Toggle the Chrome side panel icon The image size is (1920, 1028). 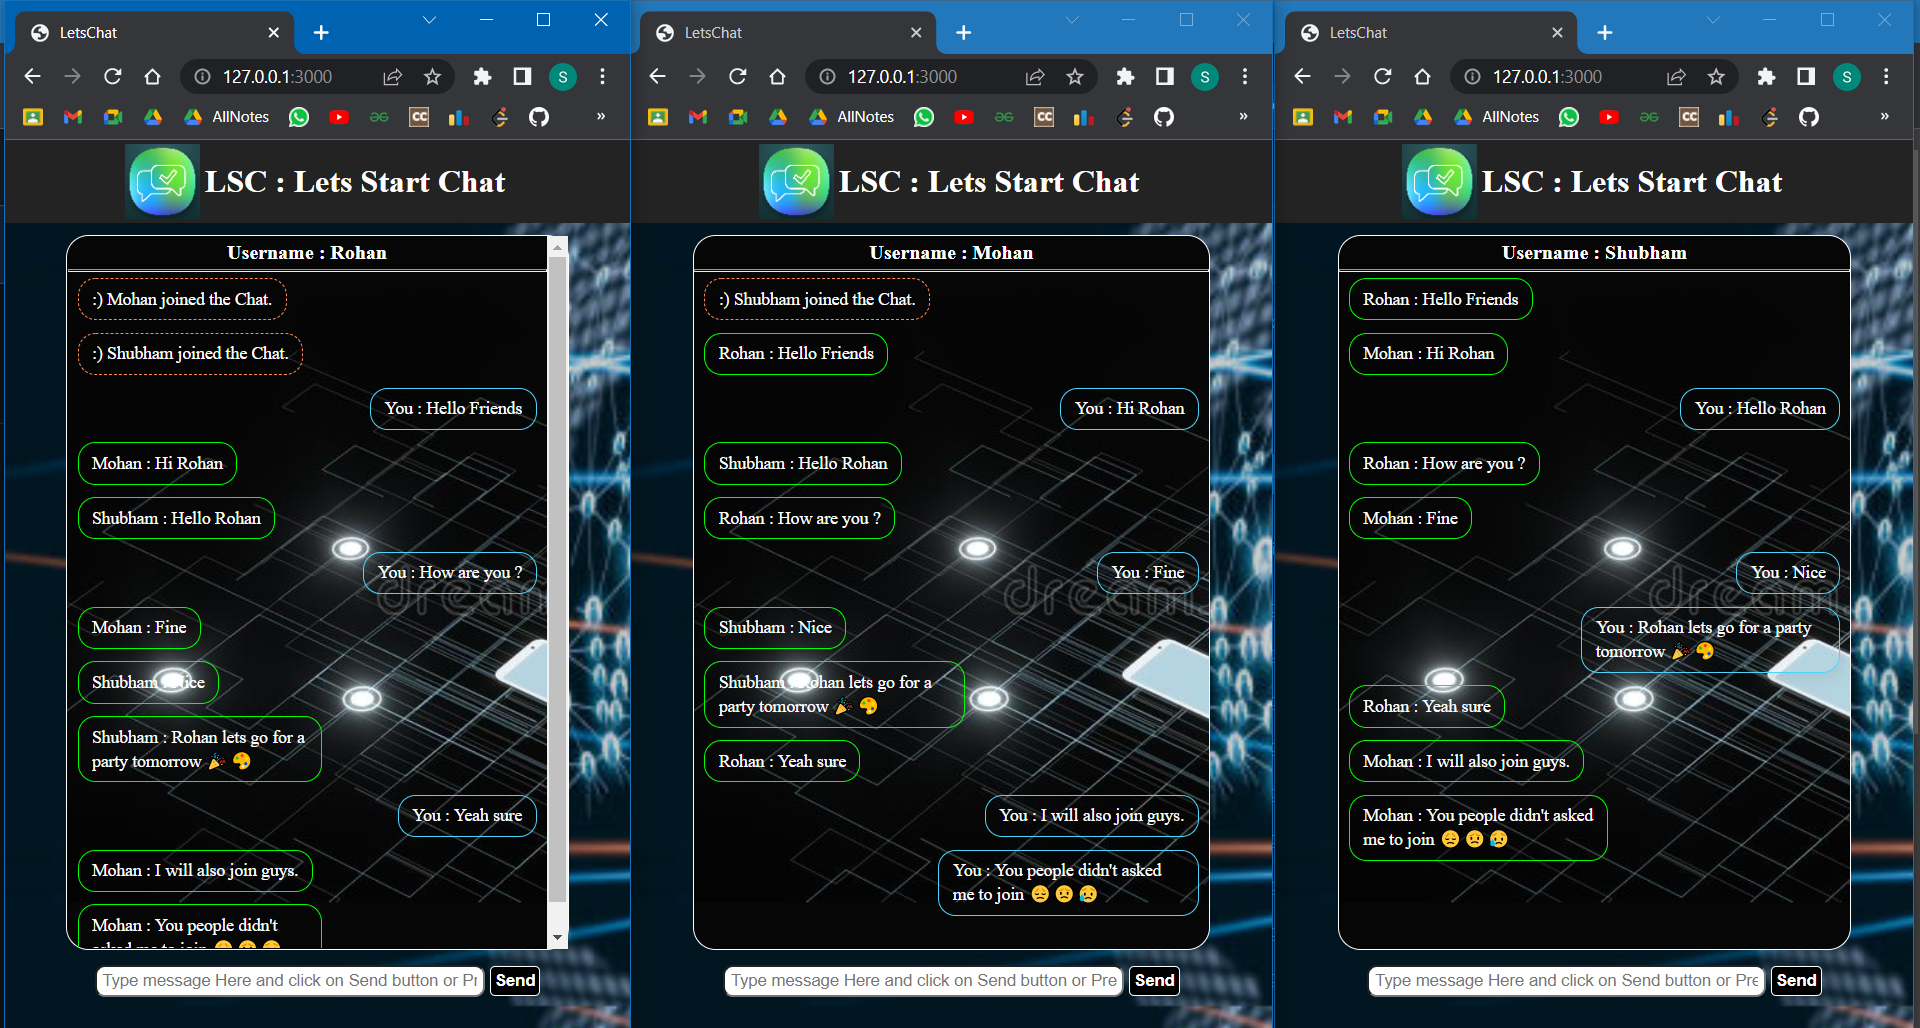(521, 77)
